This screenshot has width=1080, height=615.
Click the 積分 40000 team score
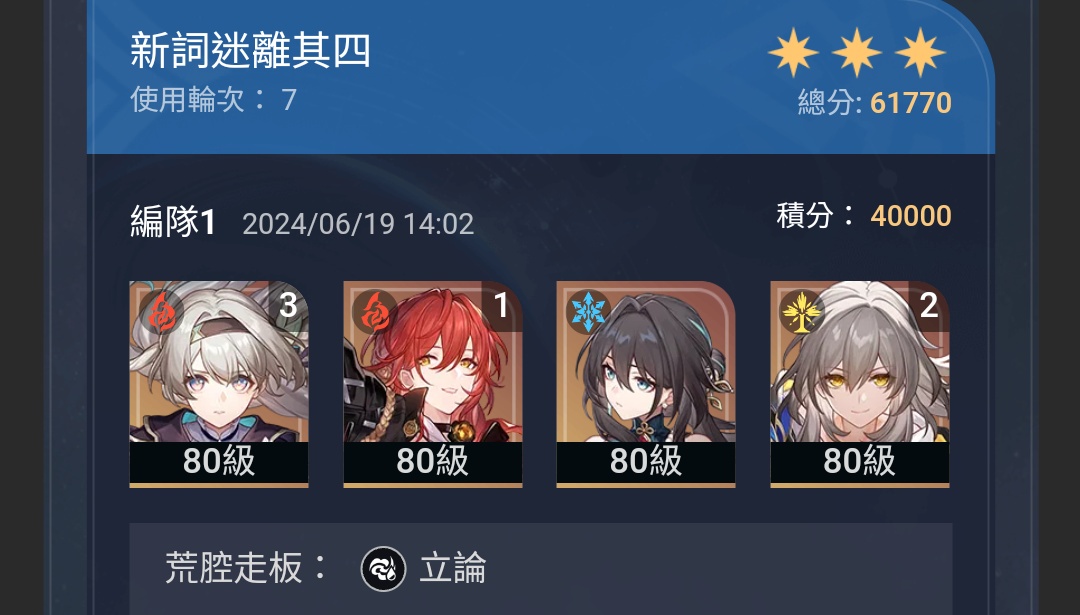point(864,216)
